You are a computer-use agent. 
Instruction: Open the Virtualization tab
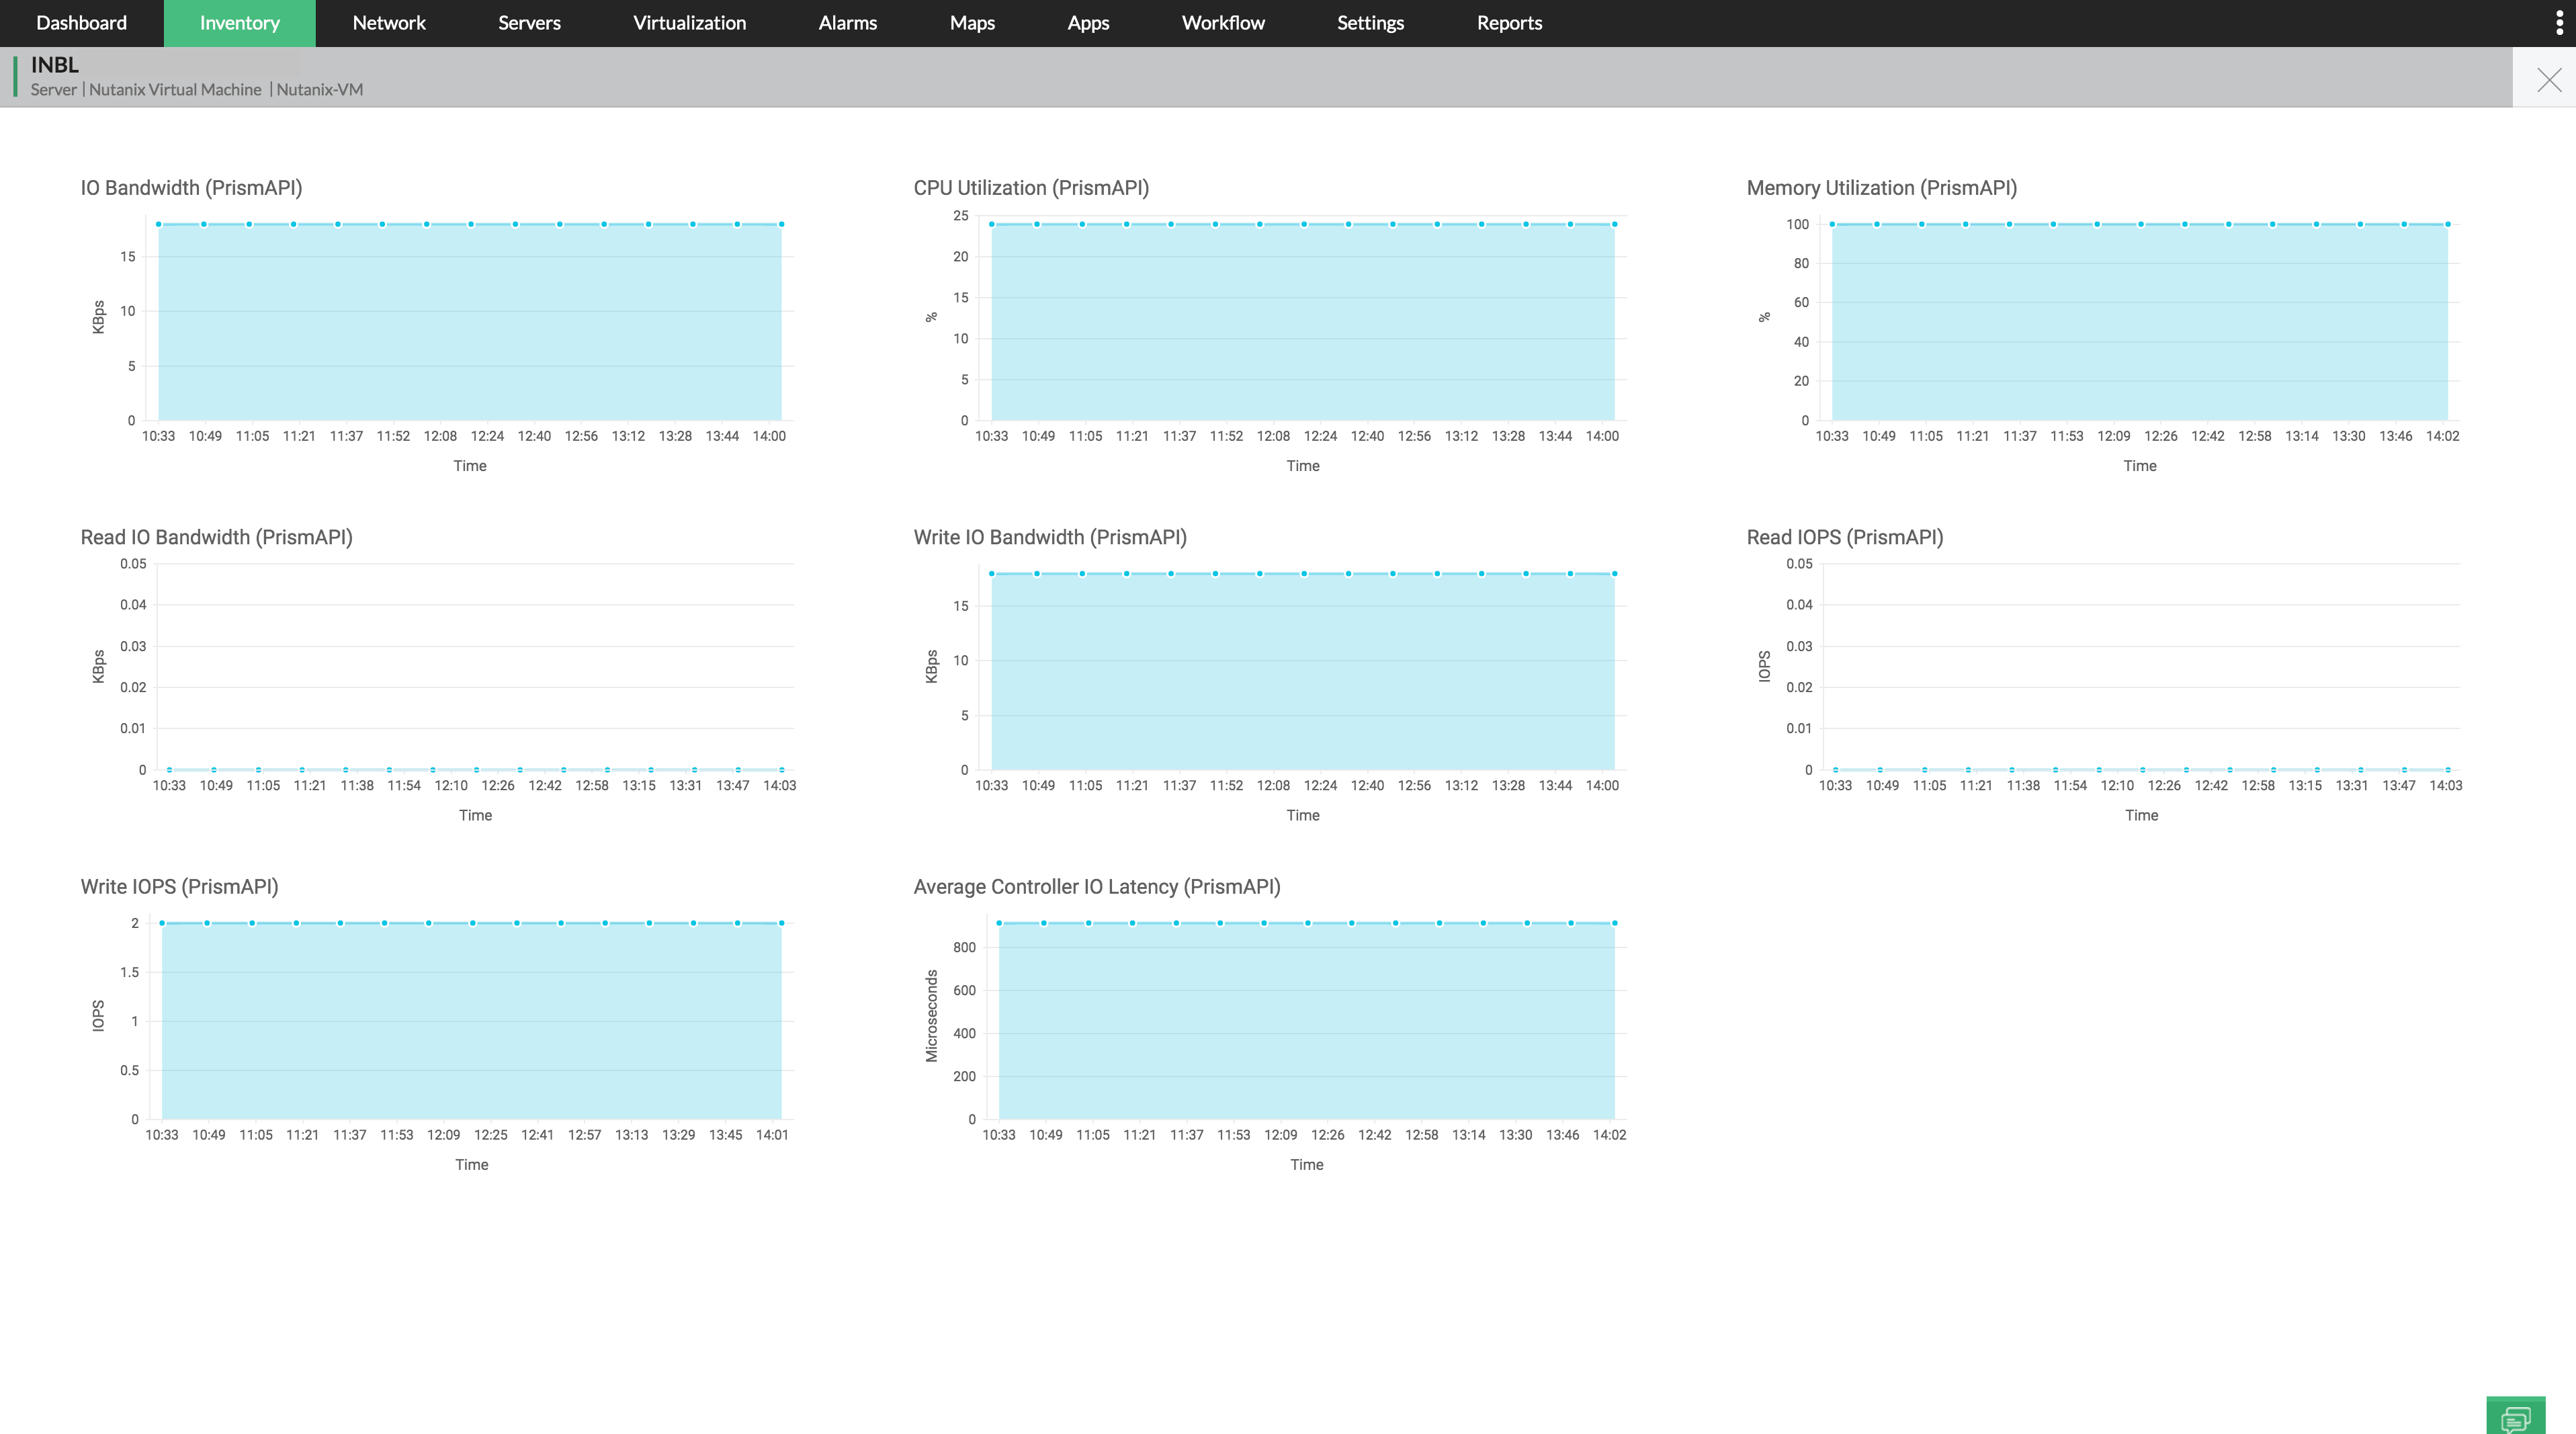point(689,23)
